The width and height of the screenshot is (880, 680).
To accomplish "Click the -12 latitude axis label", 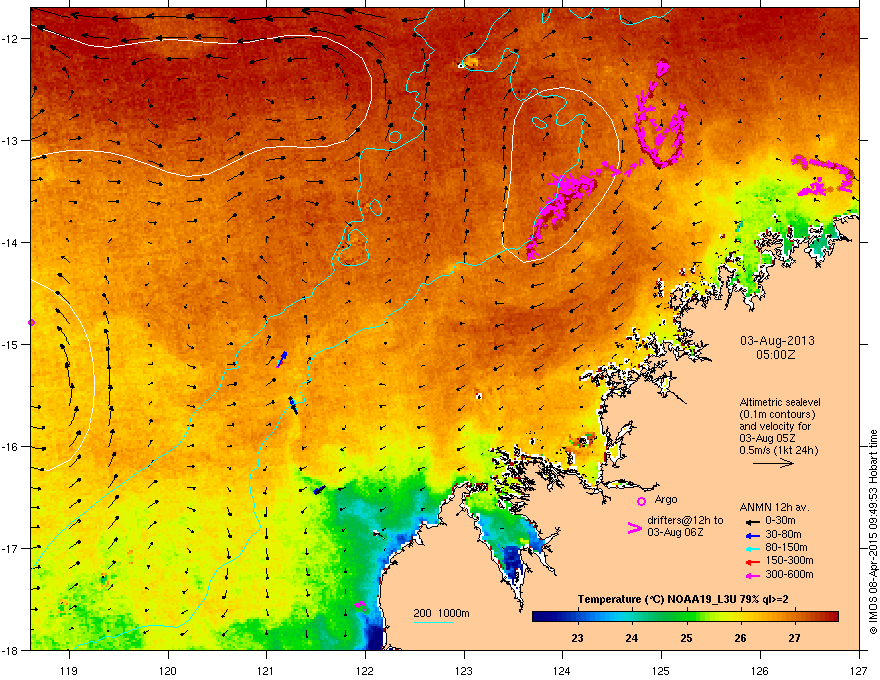I will click(10, 39).
